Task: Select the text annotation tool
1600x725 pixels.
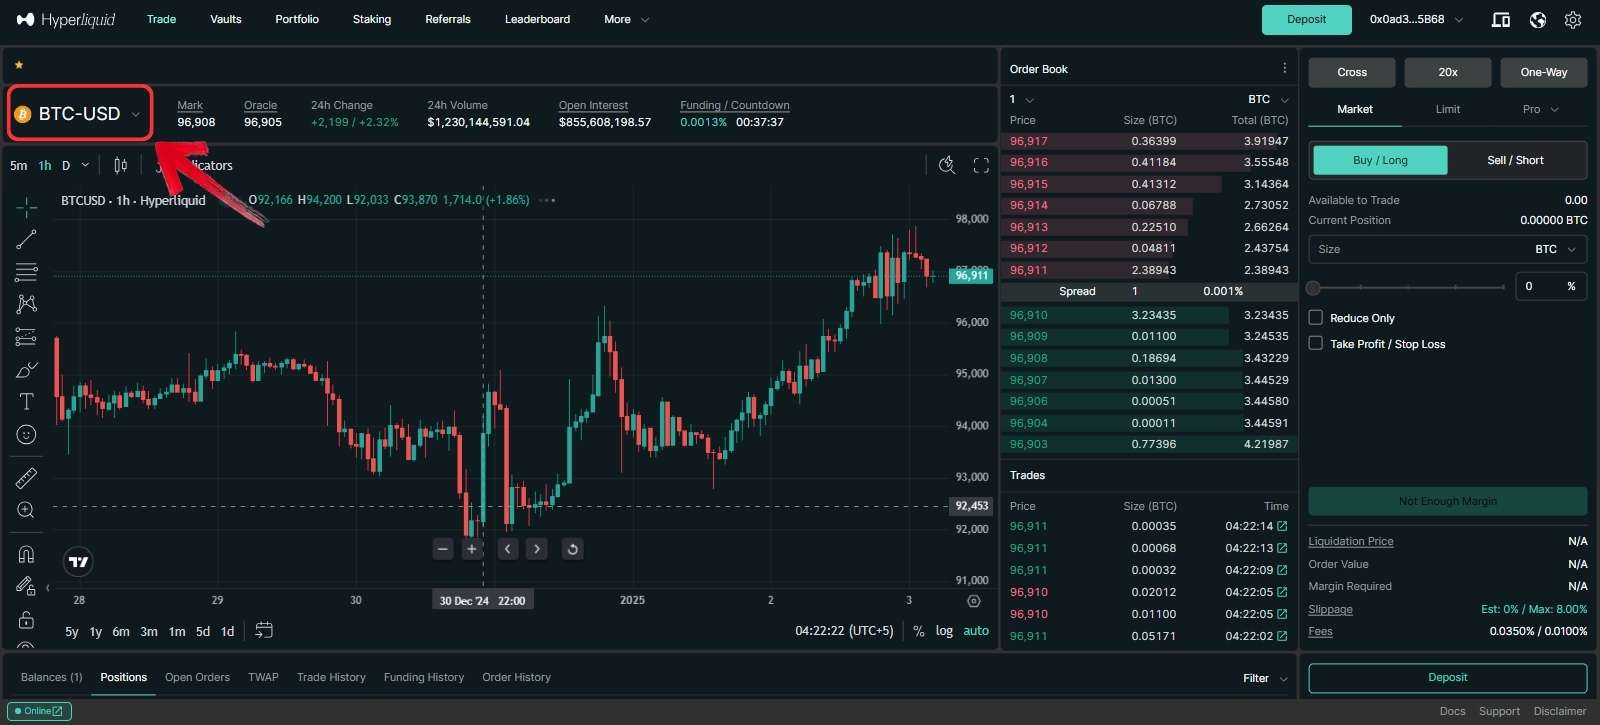Action: (x=26, y=402)
